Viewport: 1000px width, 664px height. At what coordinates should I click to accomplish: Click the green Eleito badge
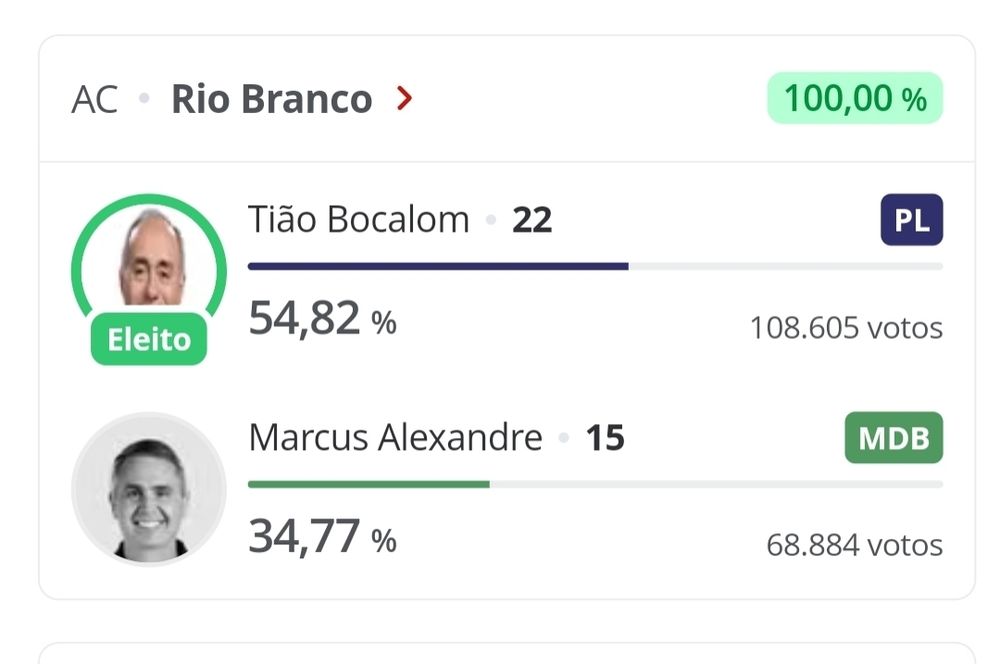(x=149, y=339)
